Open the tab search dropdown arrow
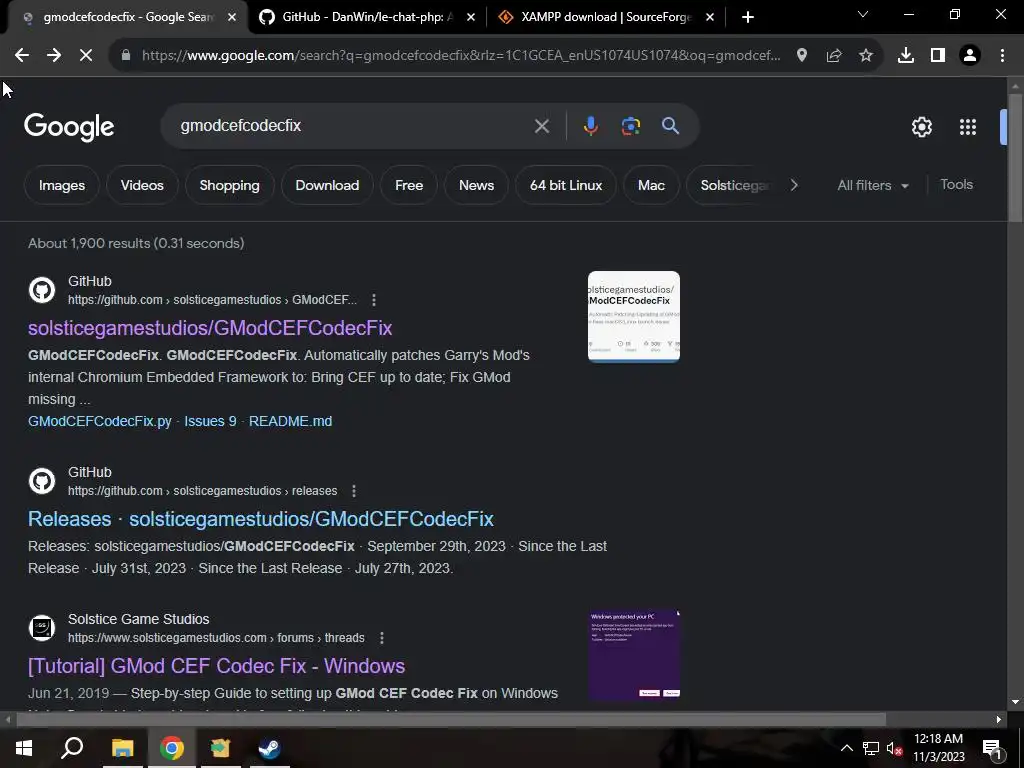Image resolution: width=1024 pixels, height=768 pixels. [x=863, y=14]
